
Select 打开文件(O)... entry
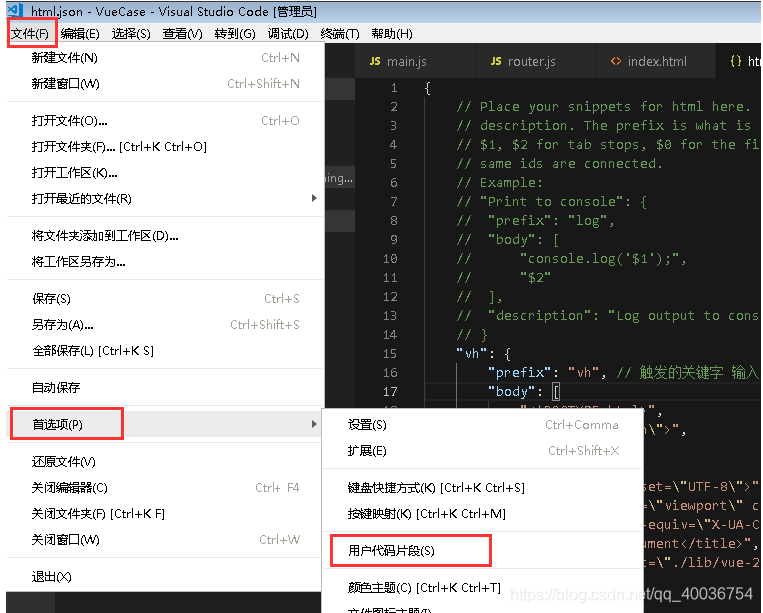click(x=165, y=121)
